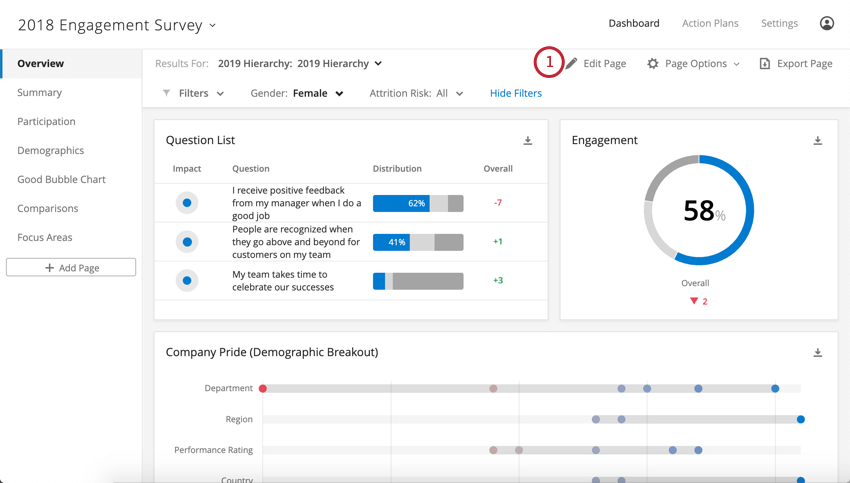Click the Impact column header

[186, 169]
